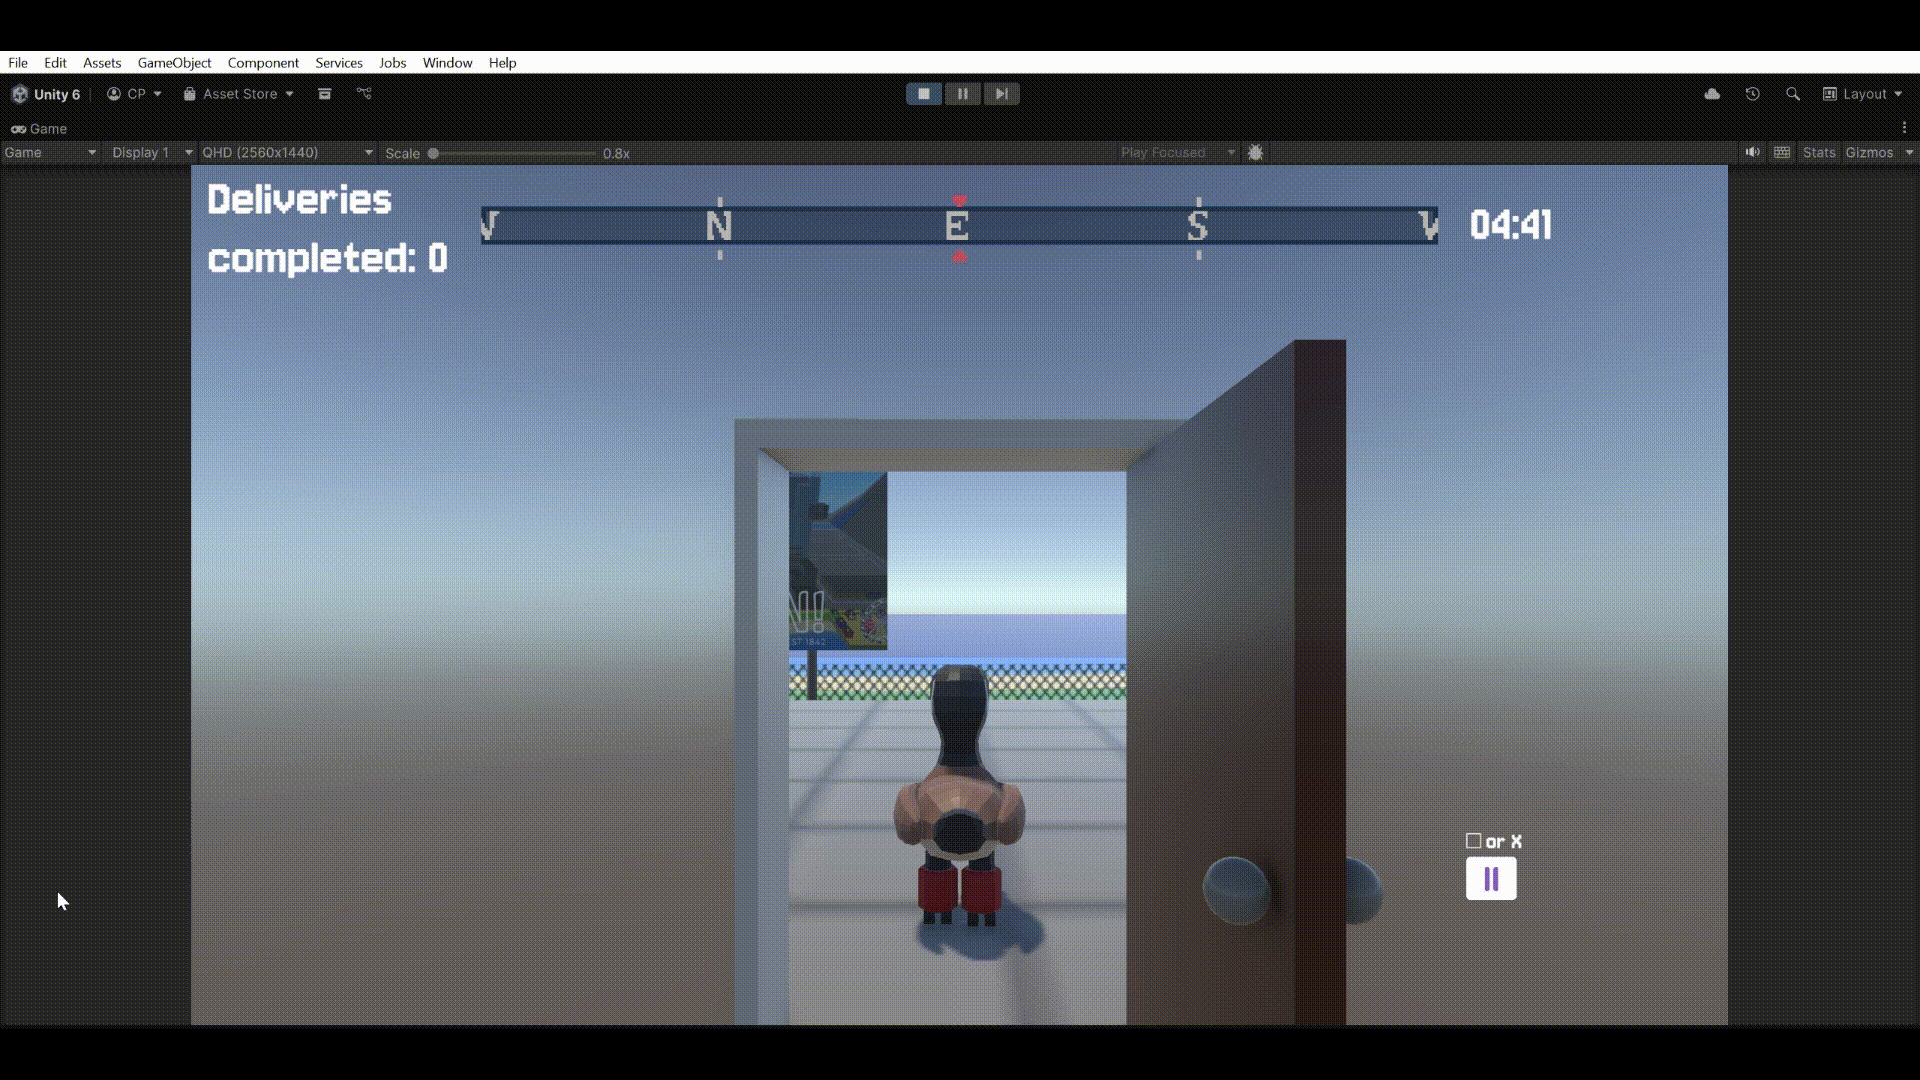This screenshot has width=1920, height=1080.
Task: Open the Jobs menu
Action: click(x=392, y=62)
